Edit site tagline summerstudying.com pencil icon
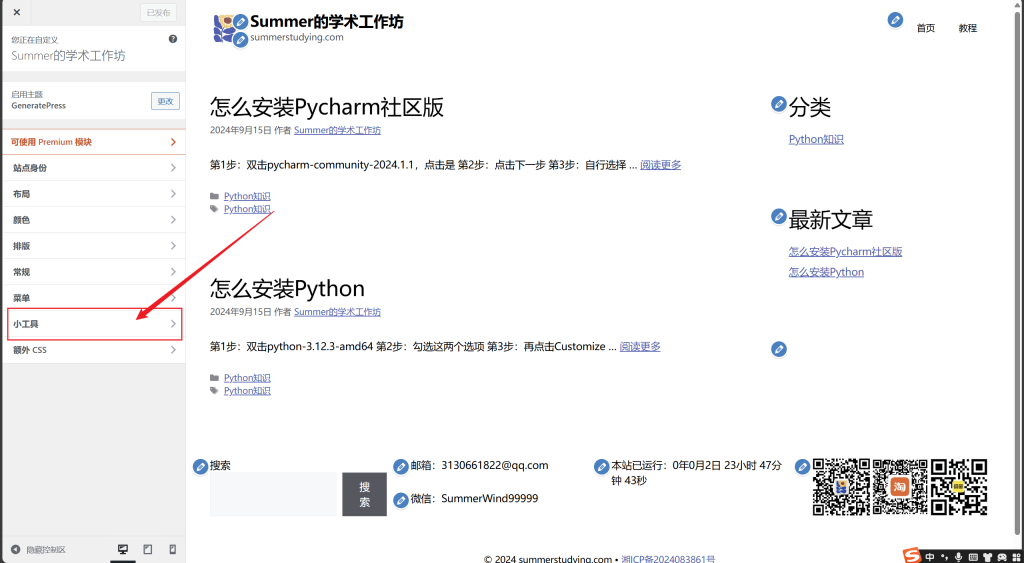This screenshot has height=563, width=1024. (240, 40)
